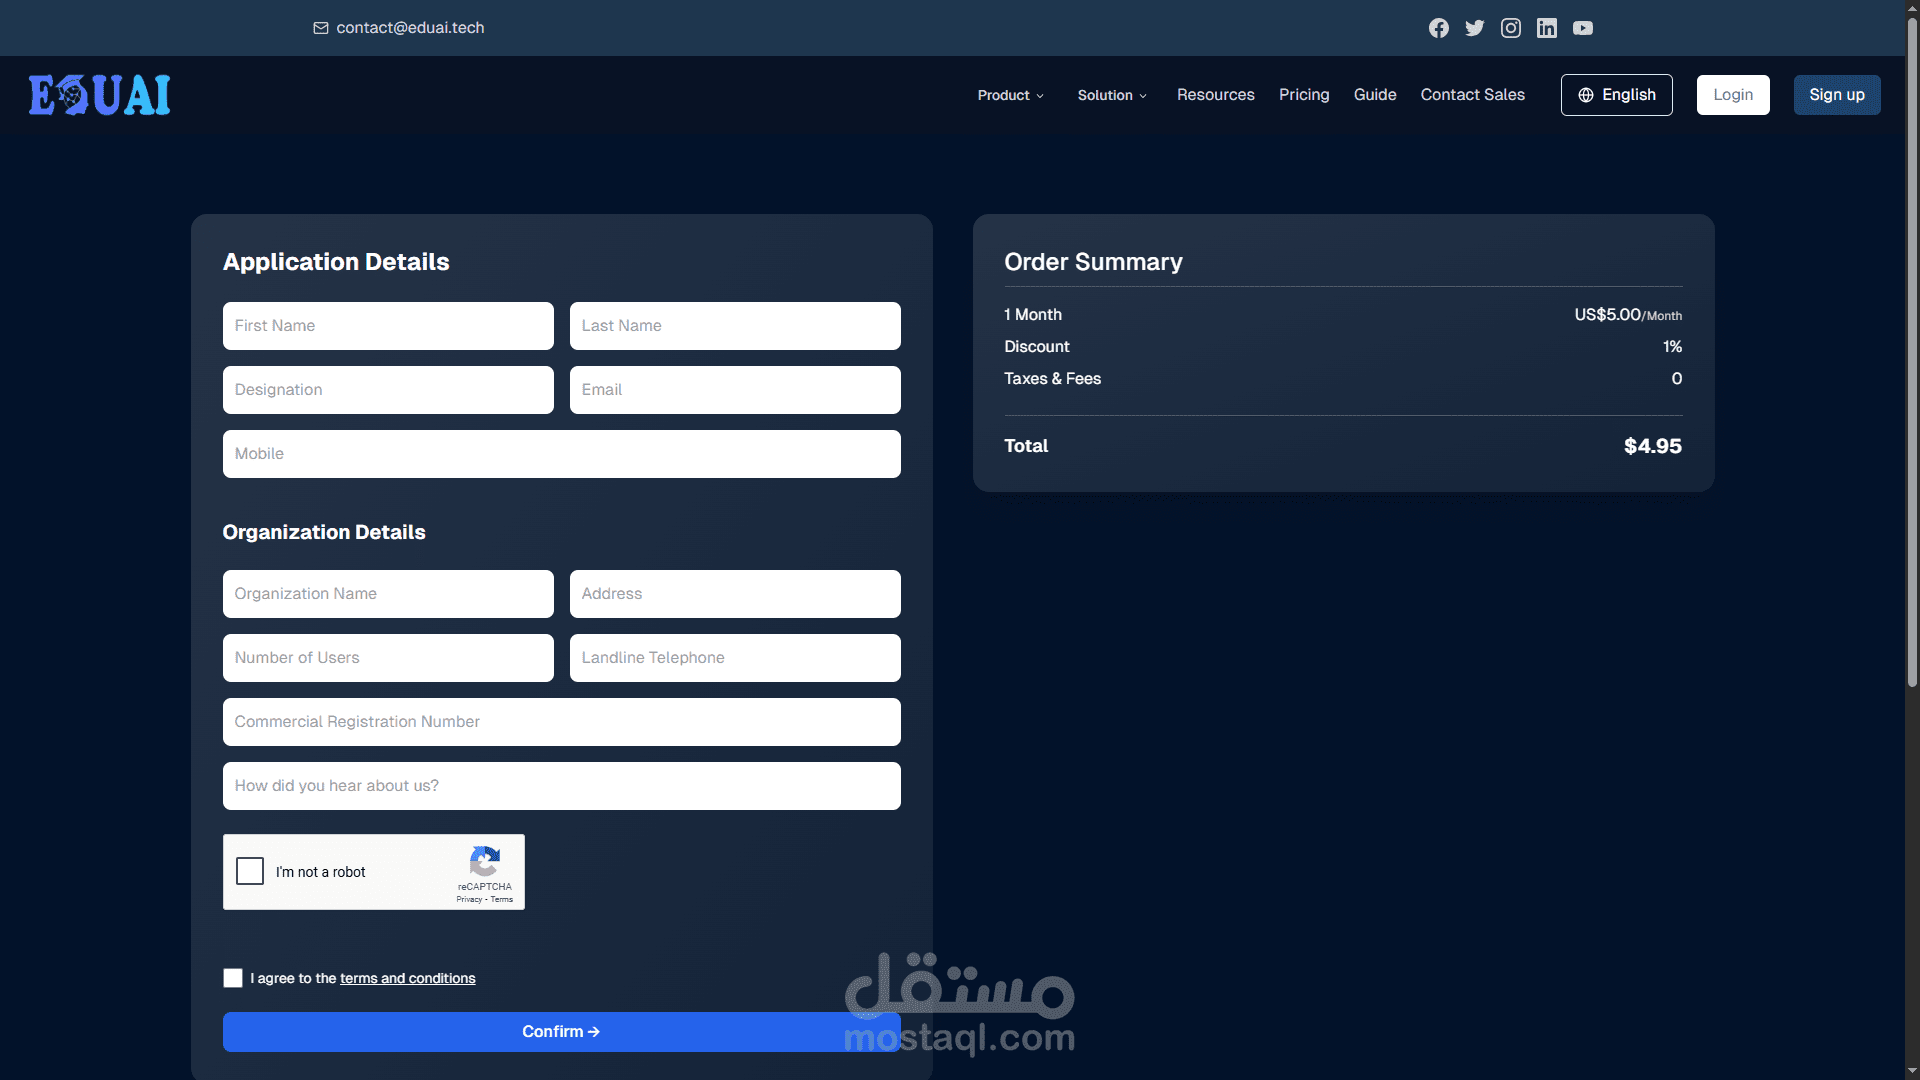
Task: Open reCAPTCHA Privacy link
Action: 469,900
